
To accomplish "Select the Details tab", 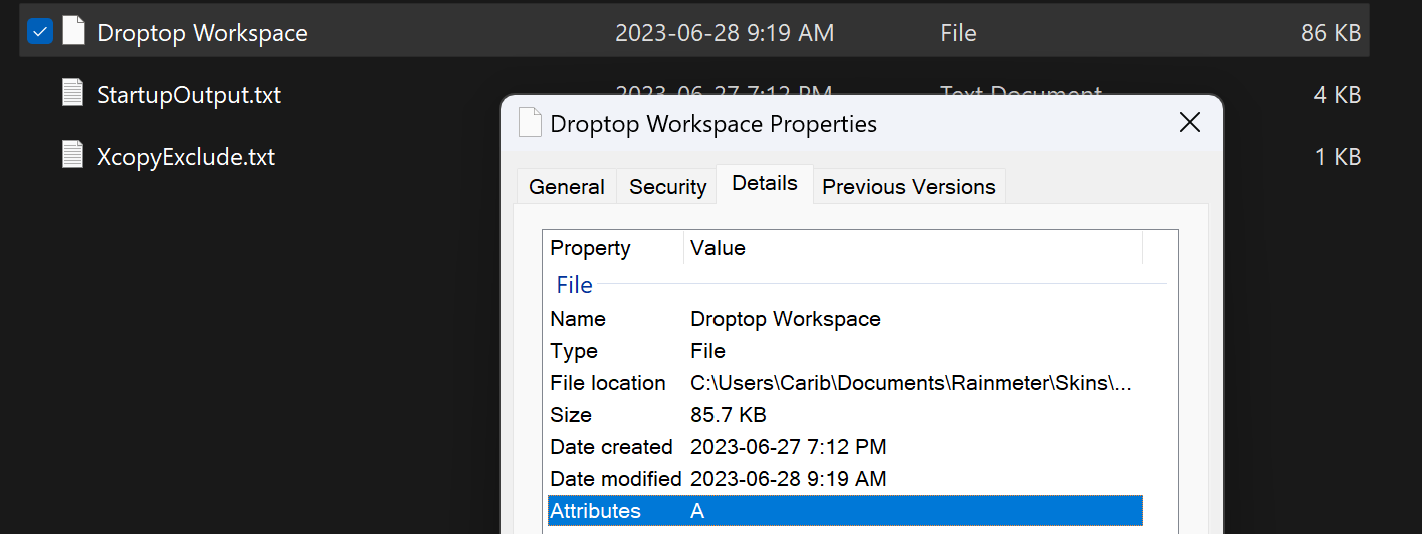I will tap(765, 183).
